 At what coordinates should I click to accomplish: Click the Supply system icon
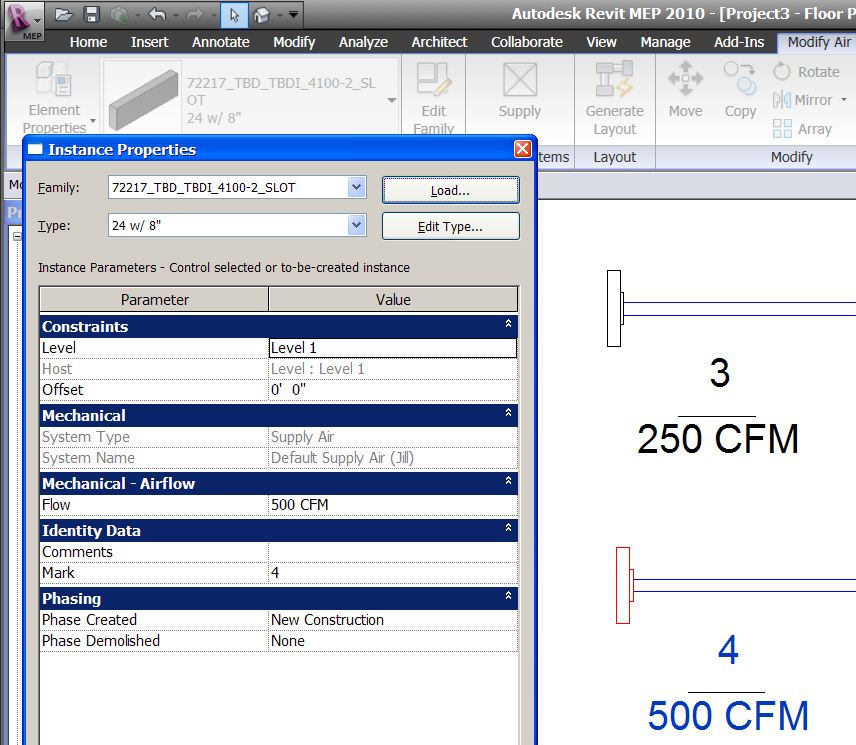coord(520,80)
